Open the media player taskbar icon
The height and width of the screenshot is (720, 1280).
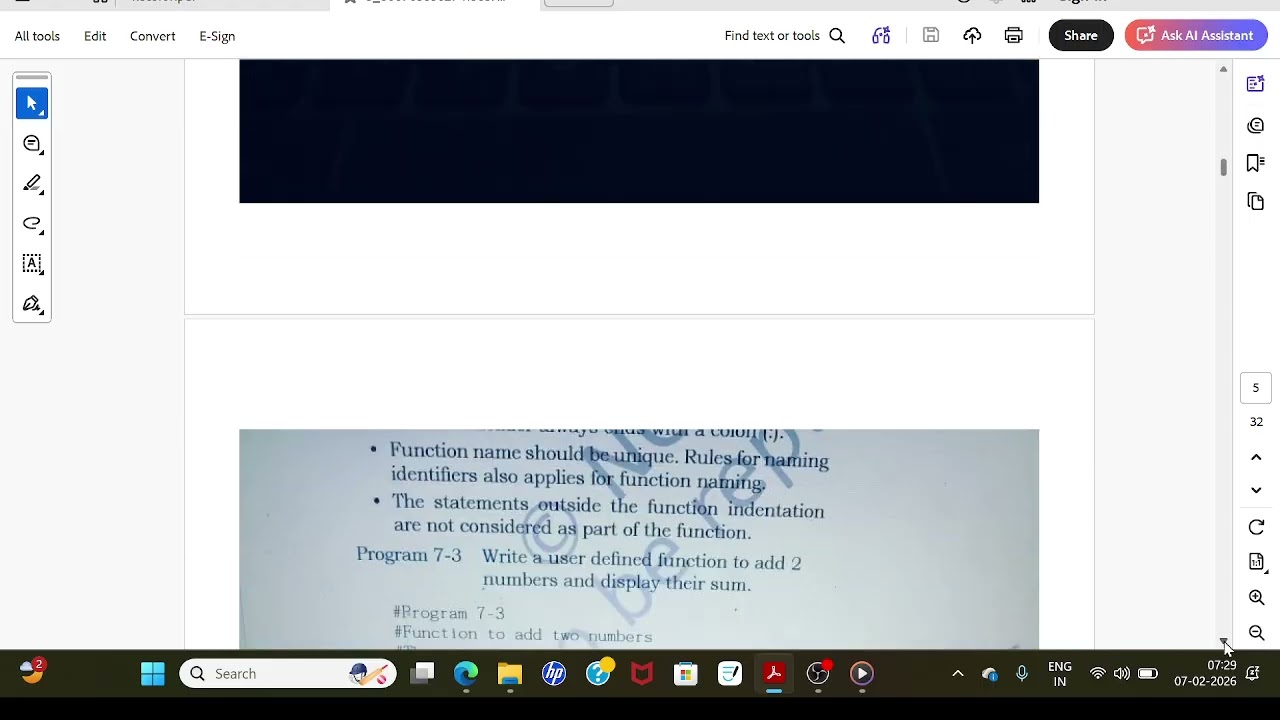point(862,674)
